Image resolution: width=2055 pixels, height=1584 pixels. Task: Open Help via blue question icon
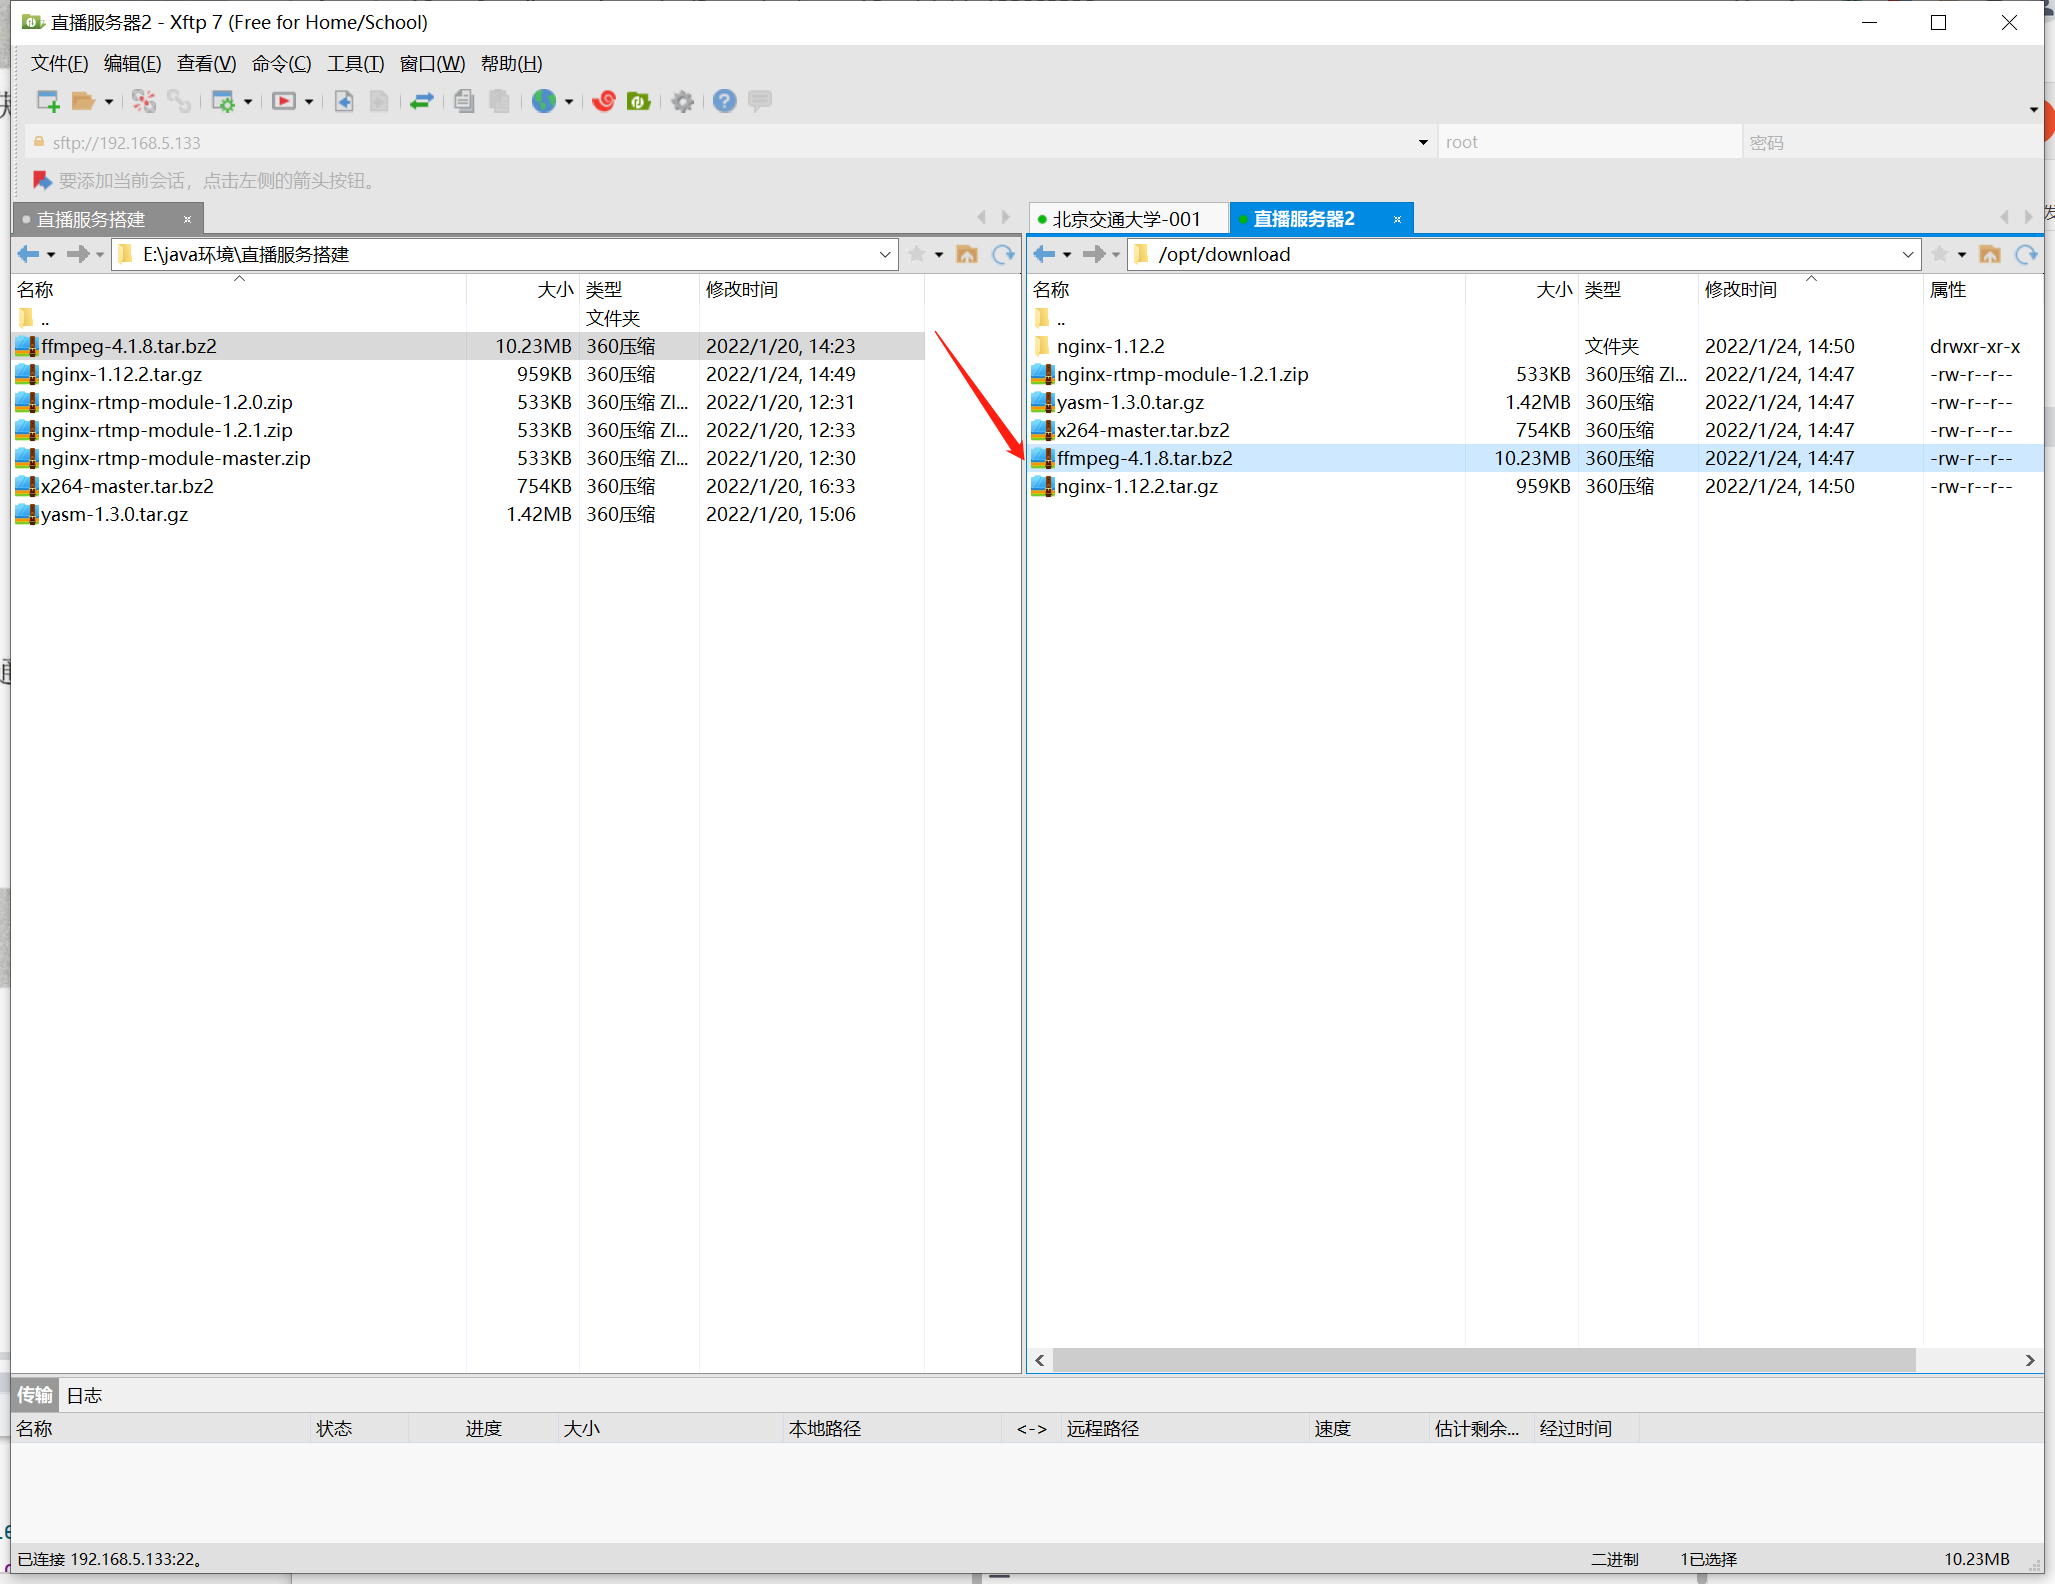(x=725, y=101)
